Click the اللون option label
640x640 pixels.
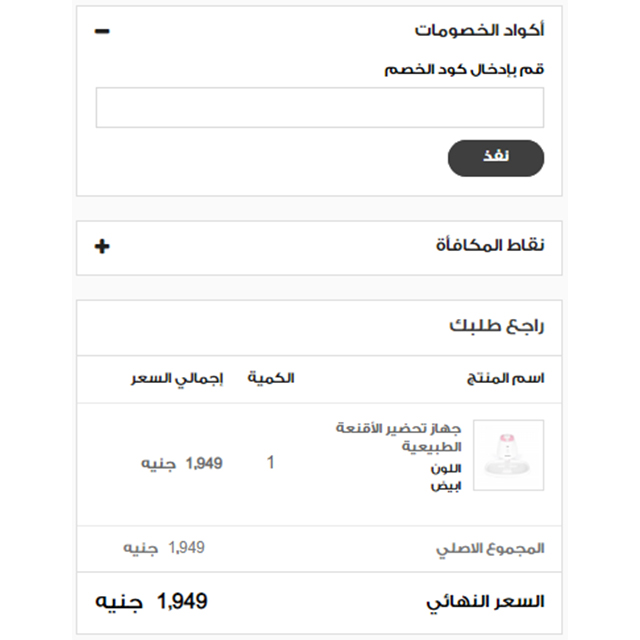tap(446, 468)
